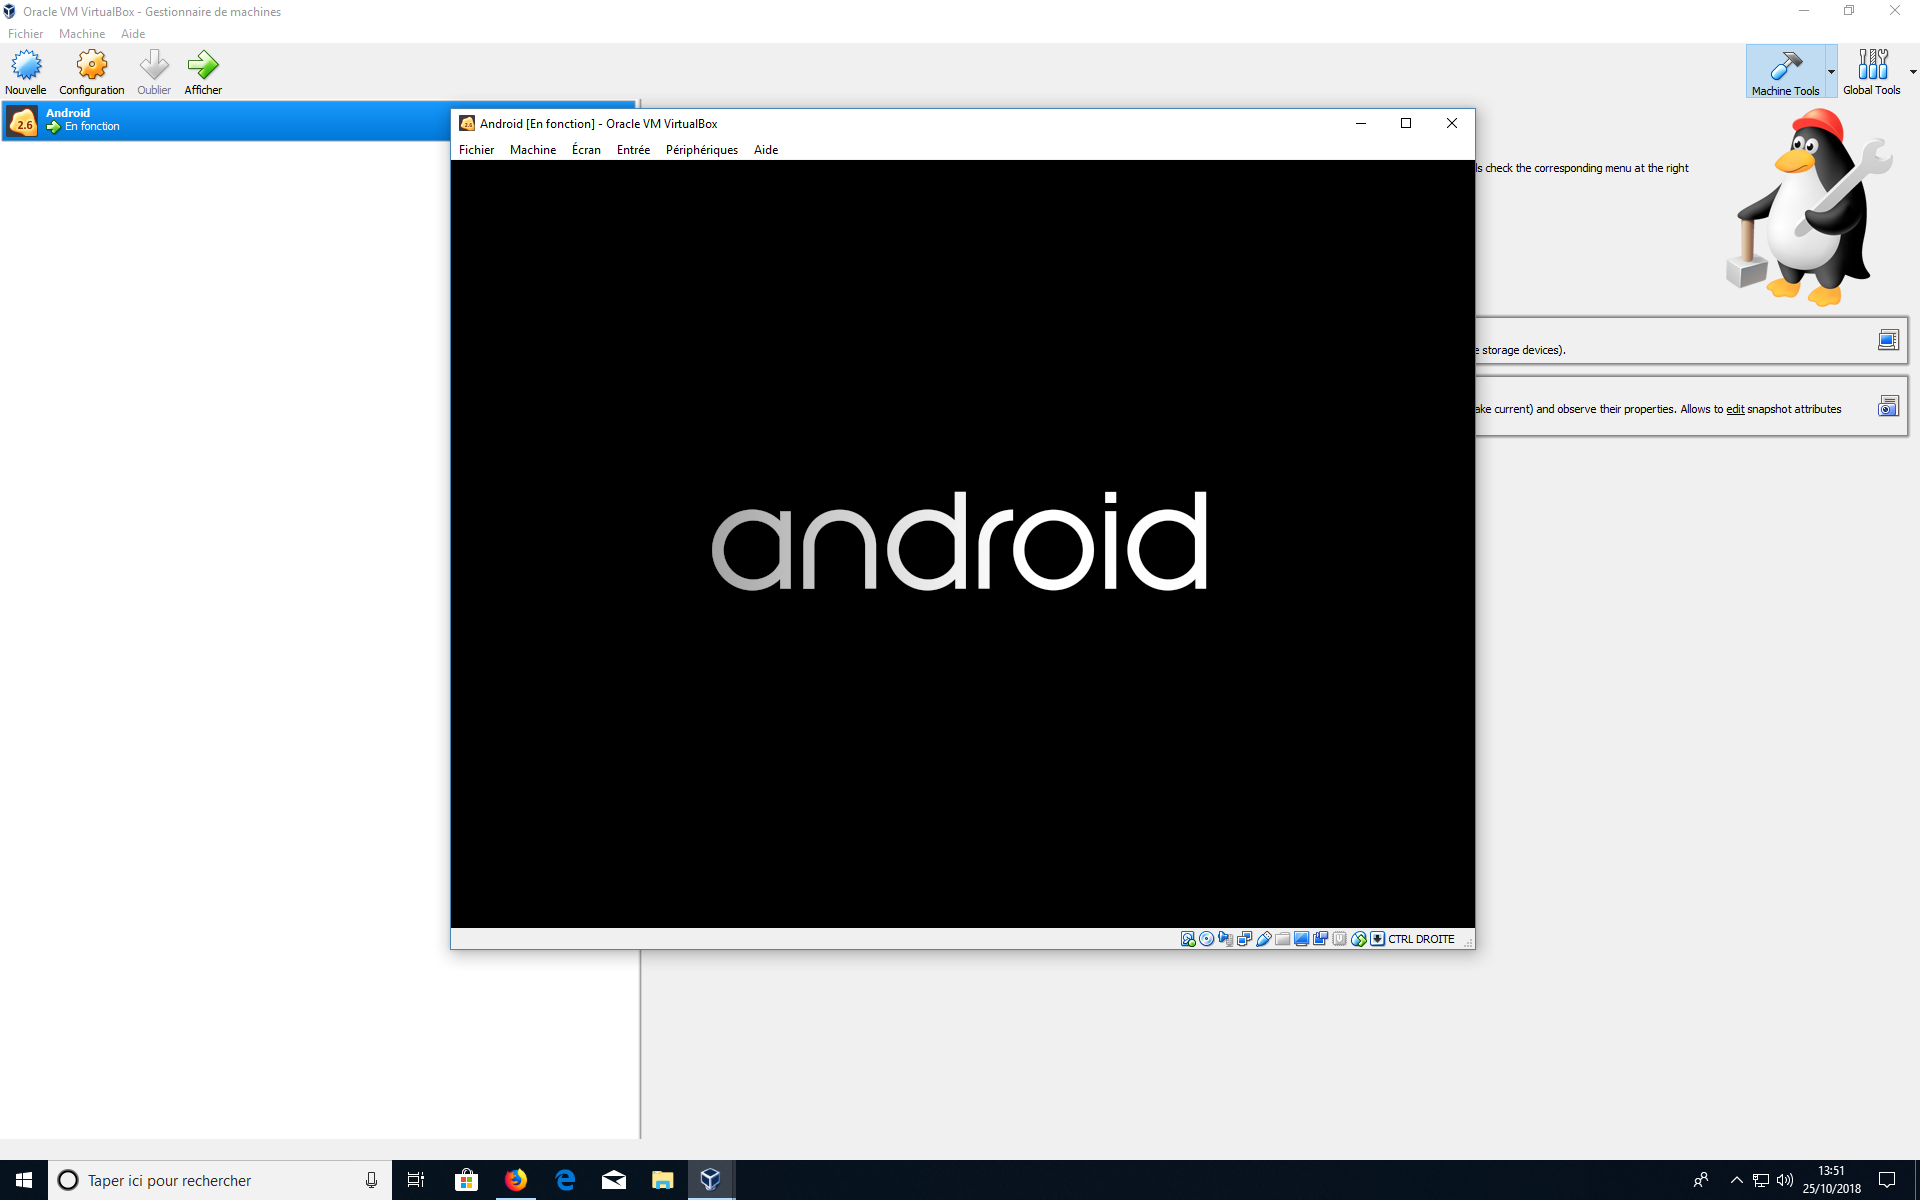Expand the Global Tools dropdown arrow
The width and height of the screenshot is (1920, 1200).
tap(1912, 72)
